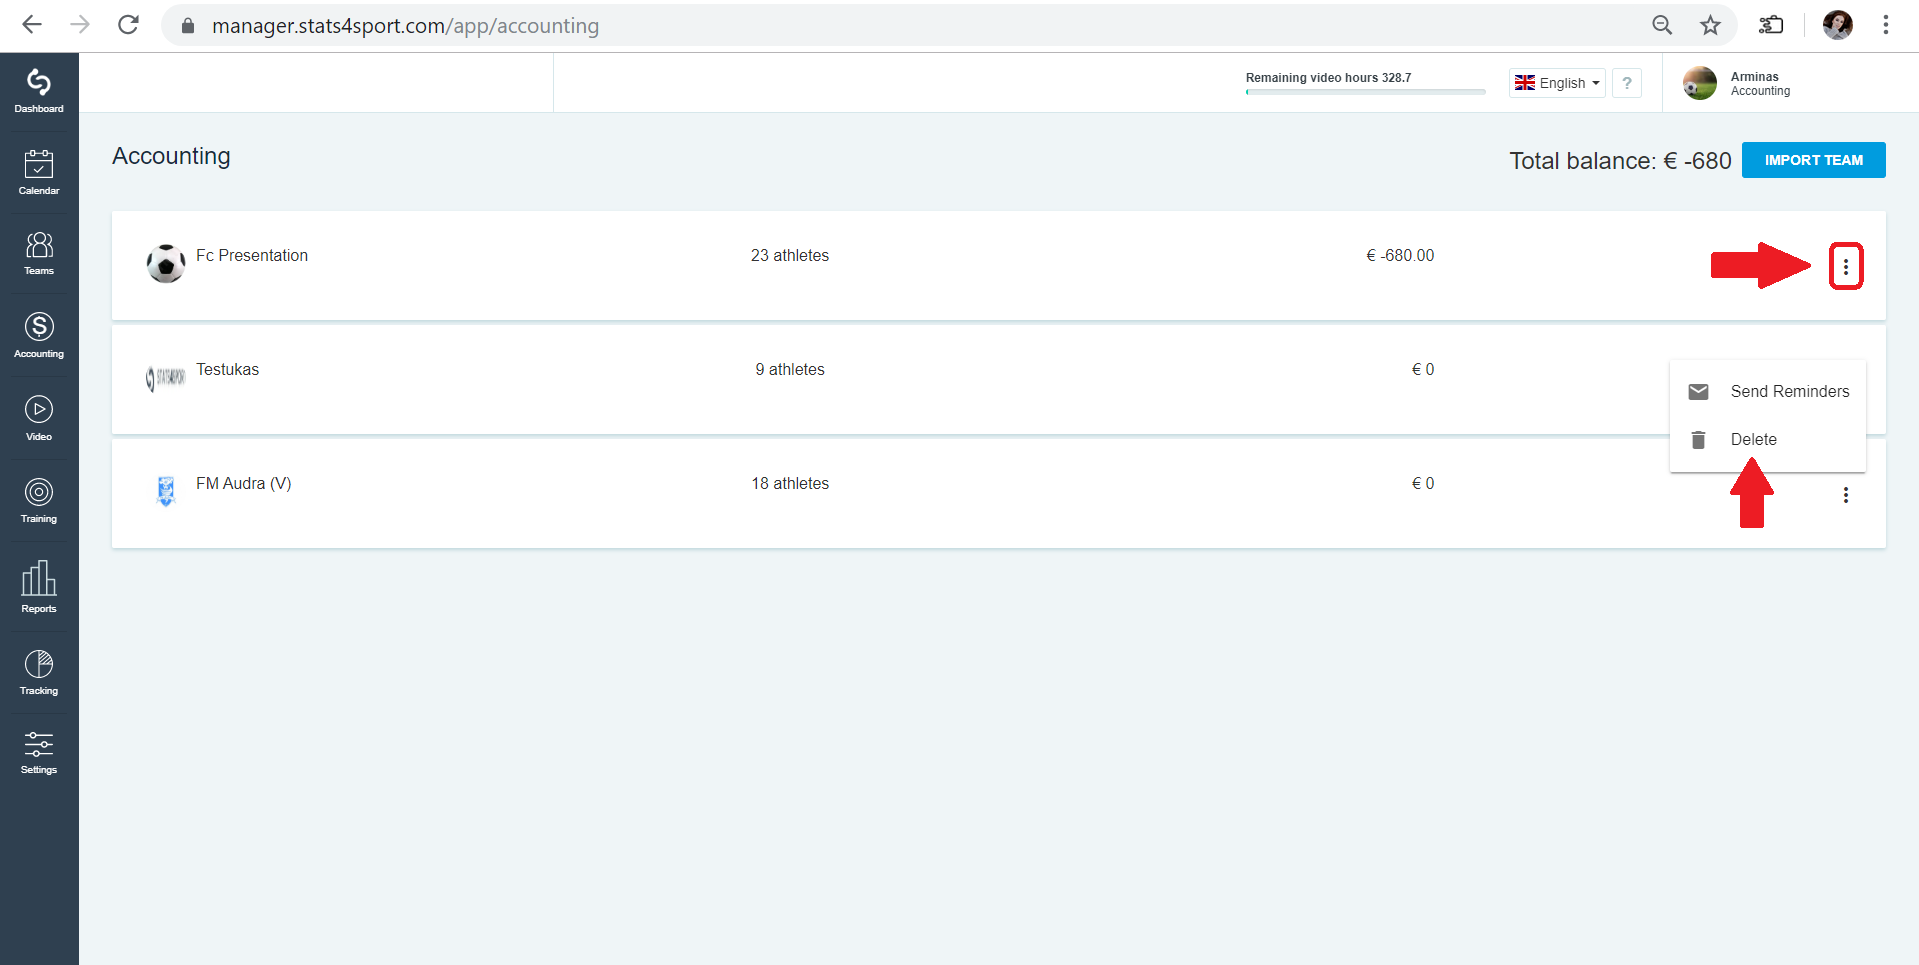The height and width of the screenshot is (965, 1919).
Task: Click the 'Total balance: € -680' text
Action: (1620, 161)
